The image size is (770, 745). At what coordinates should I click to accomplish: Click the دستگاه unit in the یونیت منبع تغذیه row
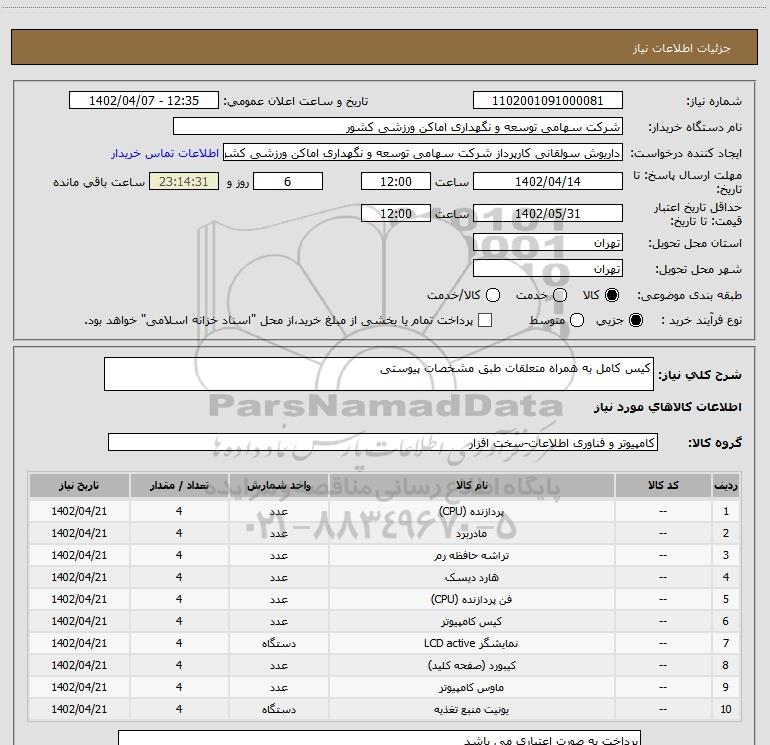point(278,709)
